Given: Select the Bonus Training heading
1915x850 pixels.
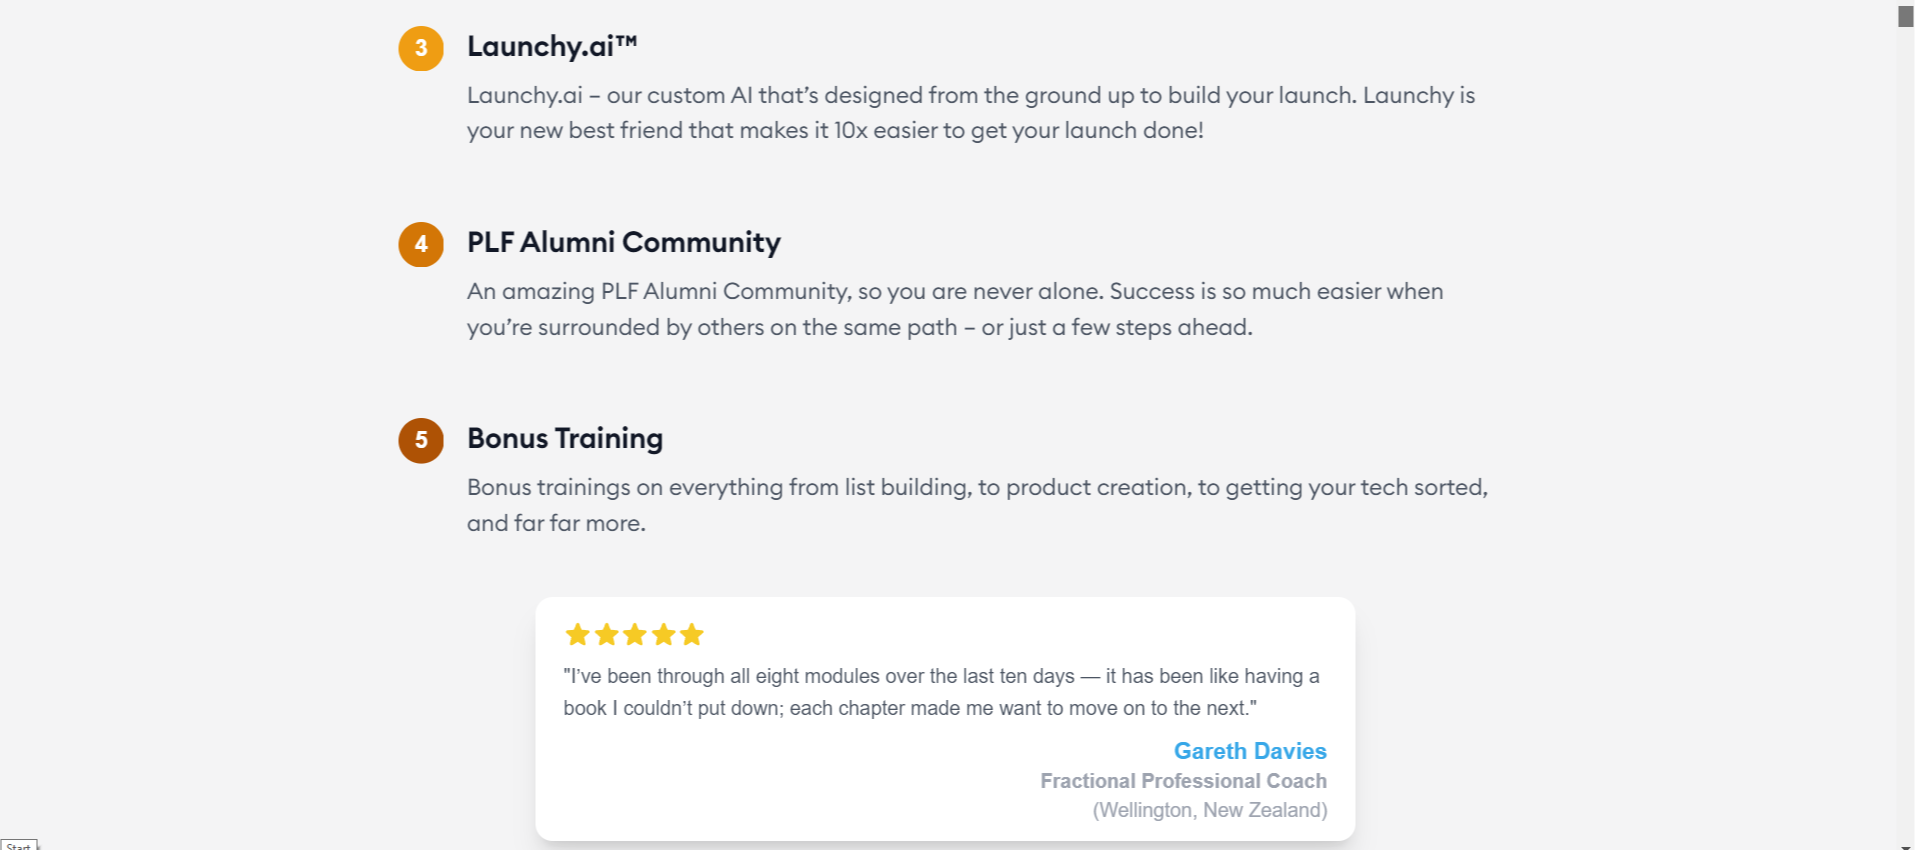Looking at the screenshot, I should coord(565,438).
